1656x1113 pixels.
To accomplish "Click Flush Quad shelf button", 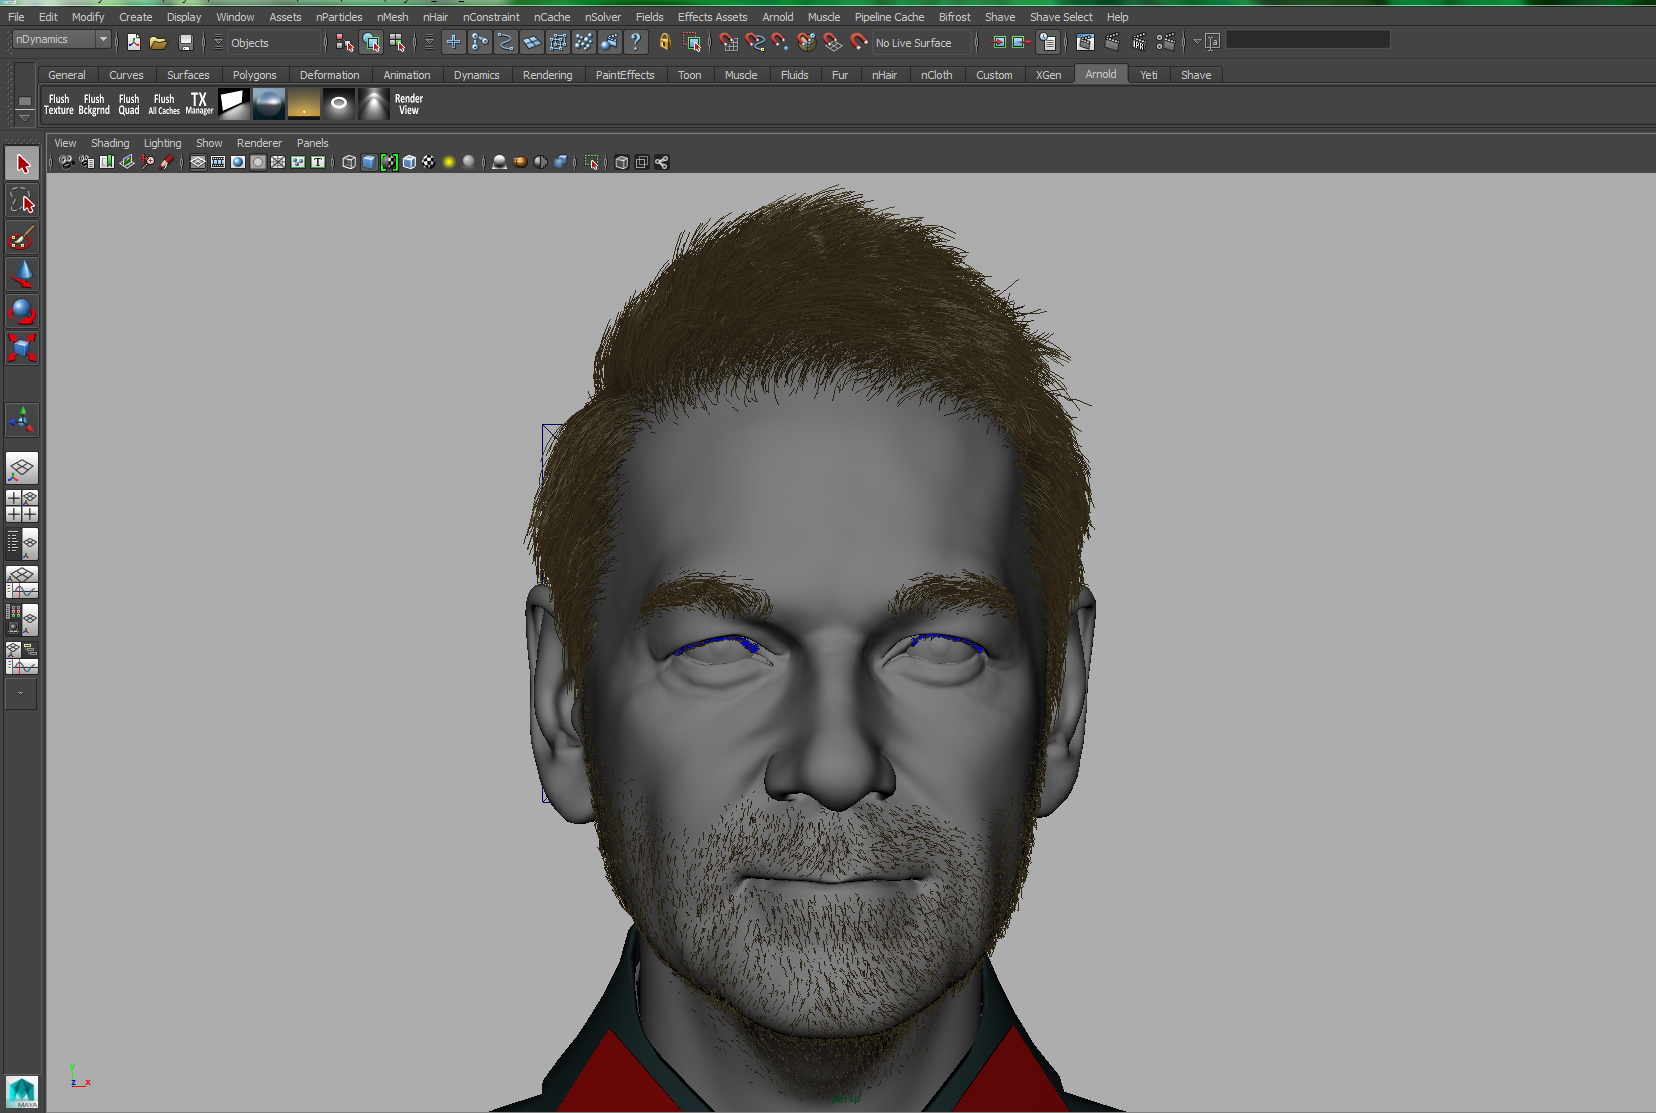I will click(129, 104).
